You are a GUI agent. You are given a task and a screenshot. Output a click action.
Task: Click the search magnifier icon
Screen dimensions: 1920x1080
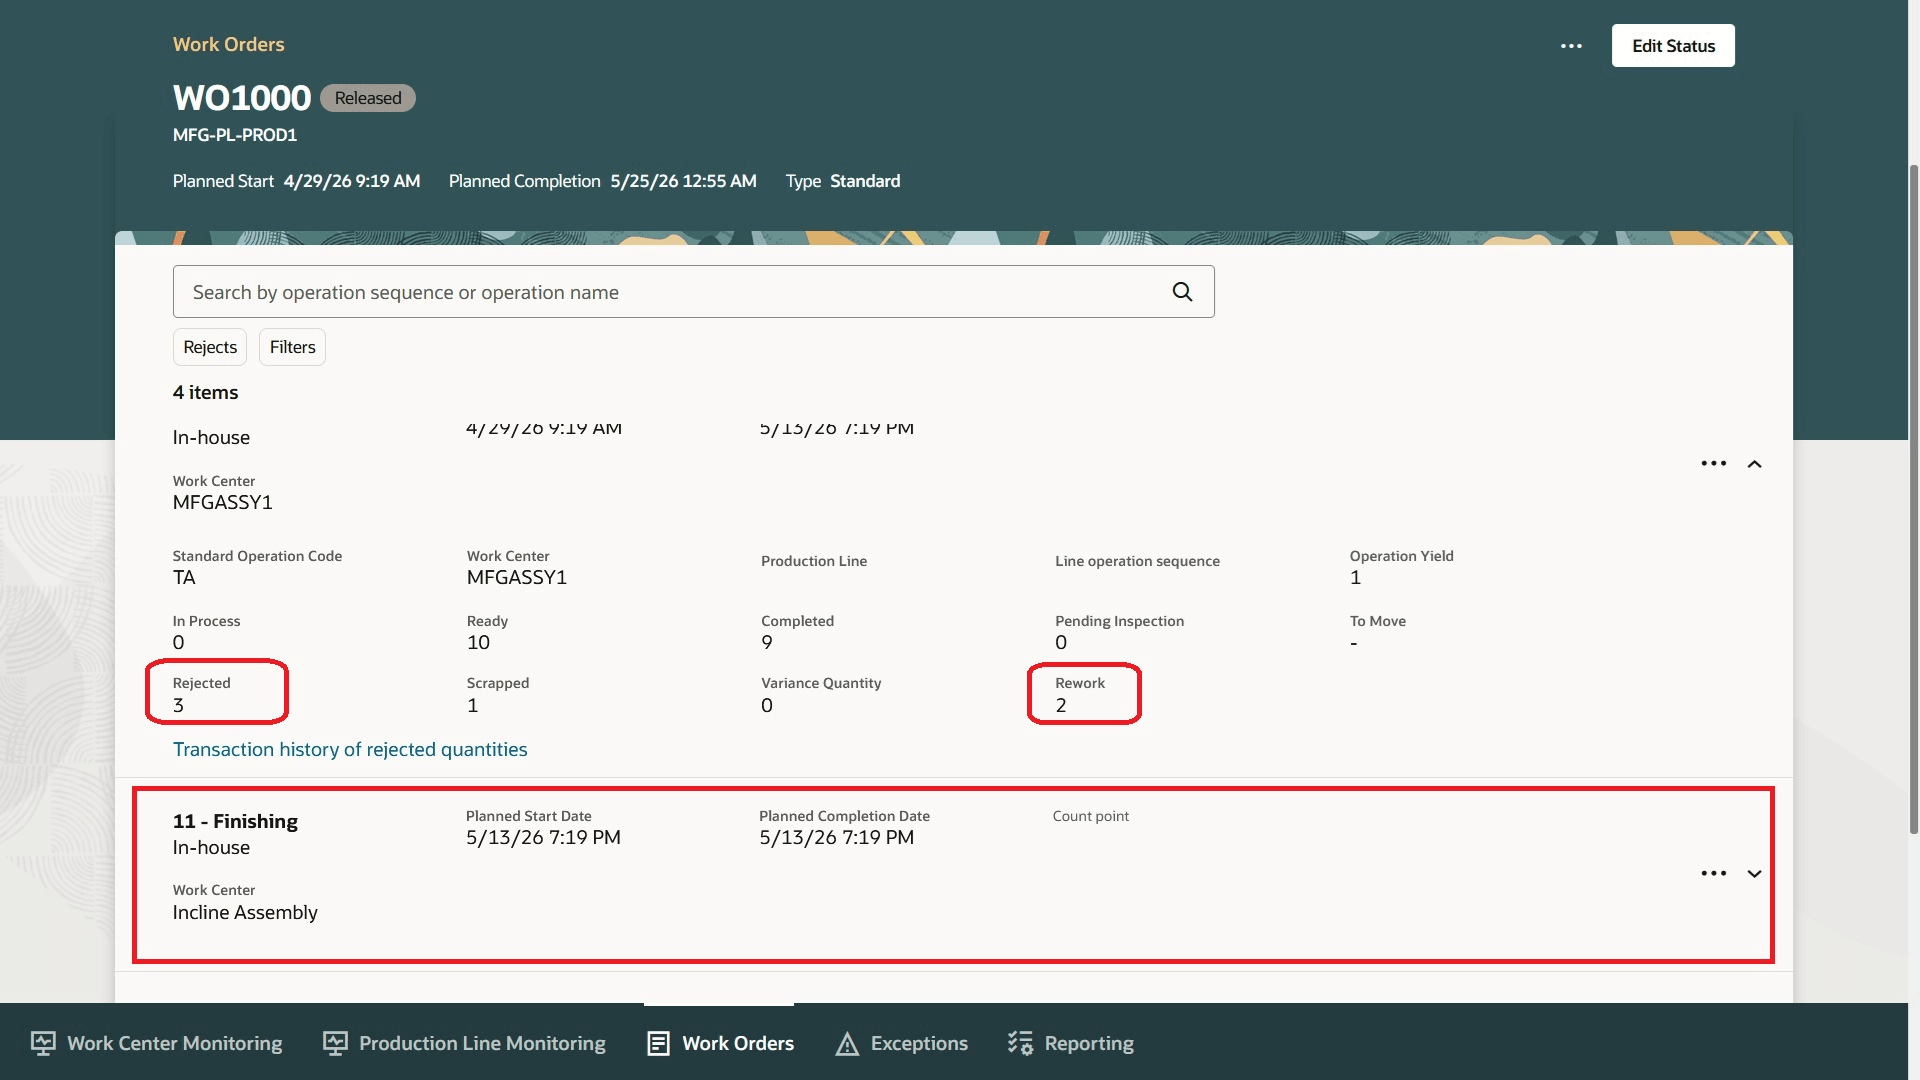coord(1182,292)
